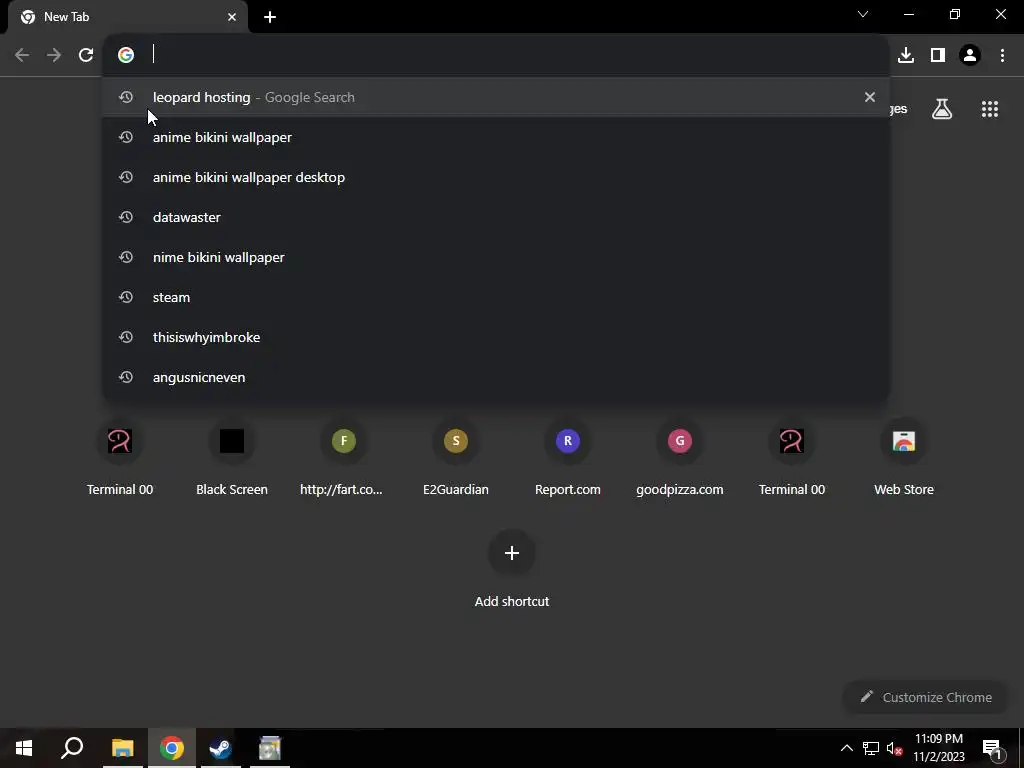Open the Chrome three-dot menu

coord(1002,55)
